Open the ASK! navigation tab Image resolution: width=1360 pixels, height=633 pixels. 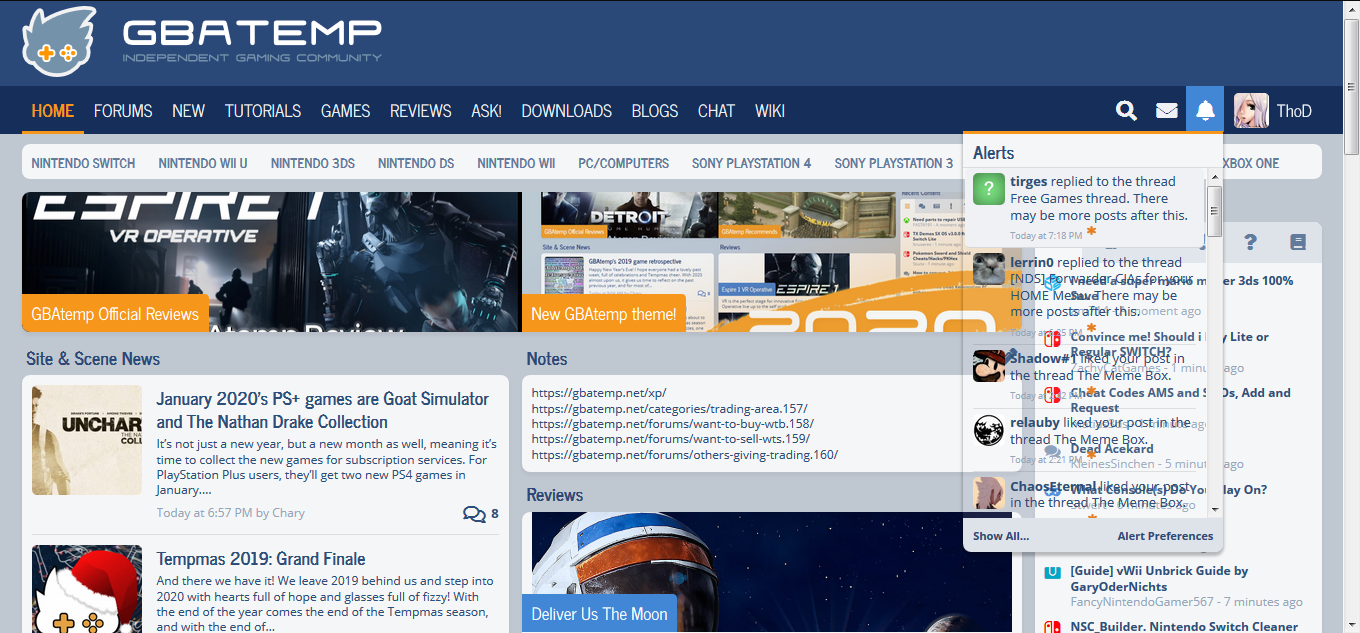pyautogui.click(x=486, y=111)
